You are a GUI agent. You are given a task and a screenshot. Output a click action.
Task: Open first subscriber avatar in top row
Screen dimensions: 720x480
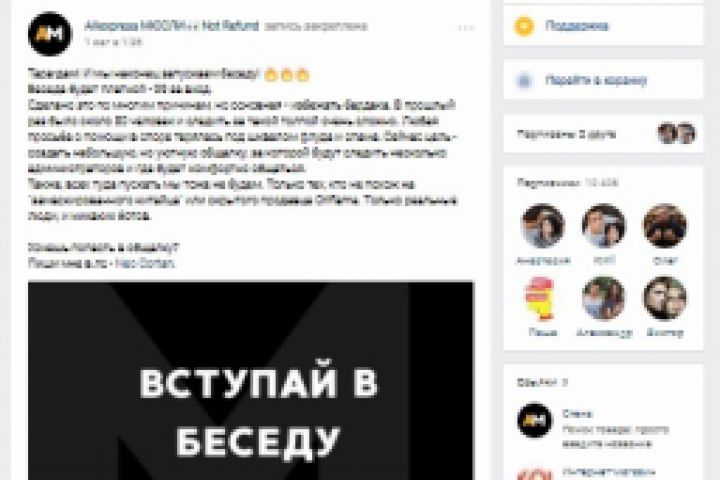click(543, 226)
